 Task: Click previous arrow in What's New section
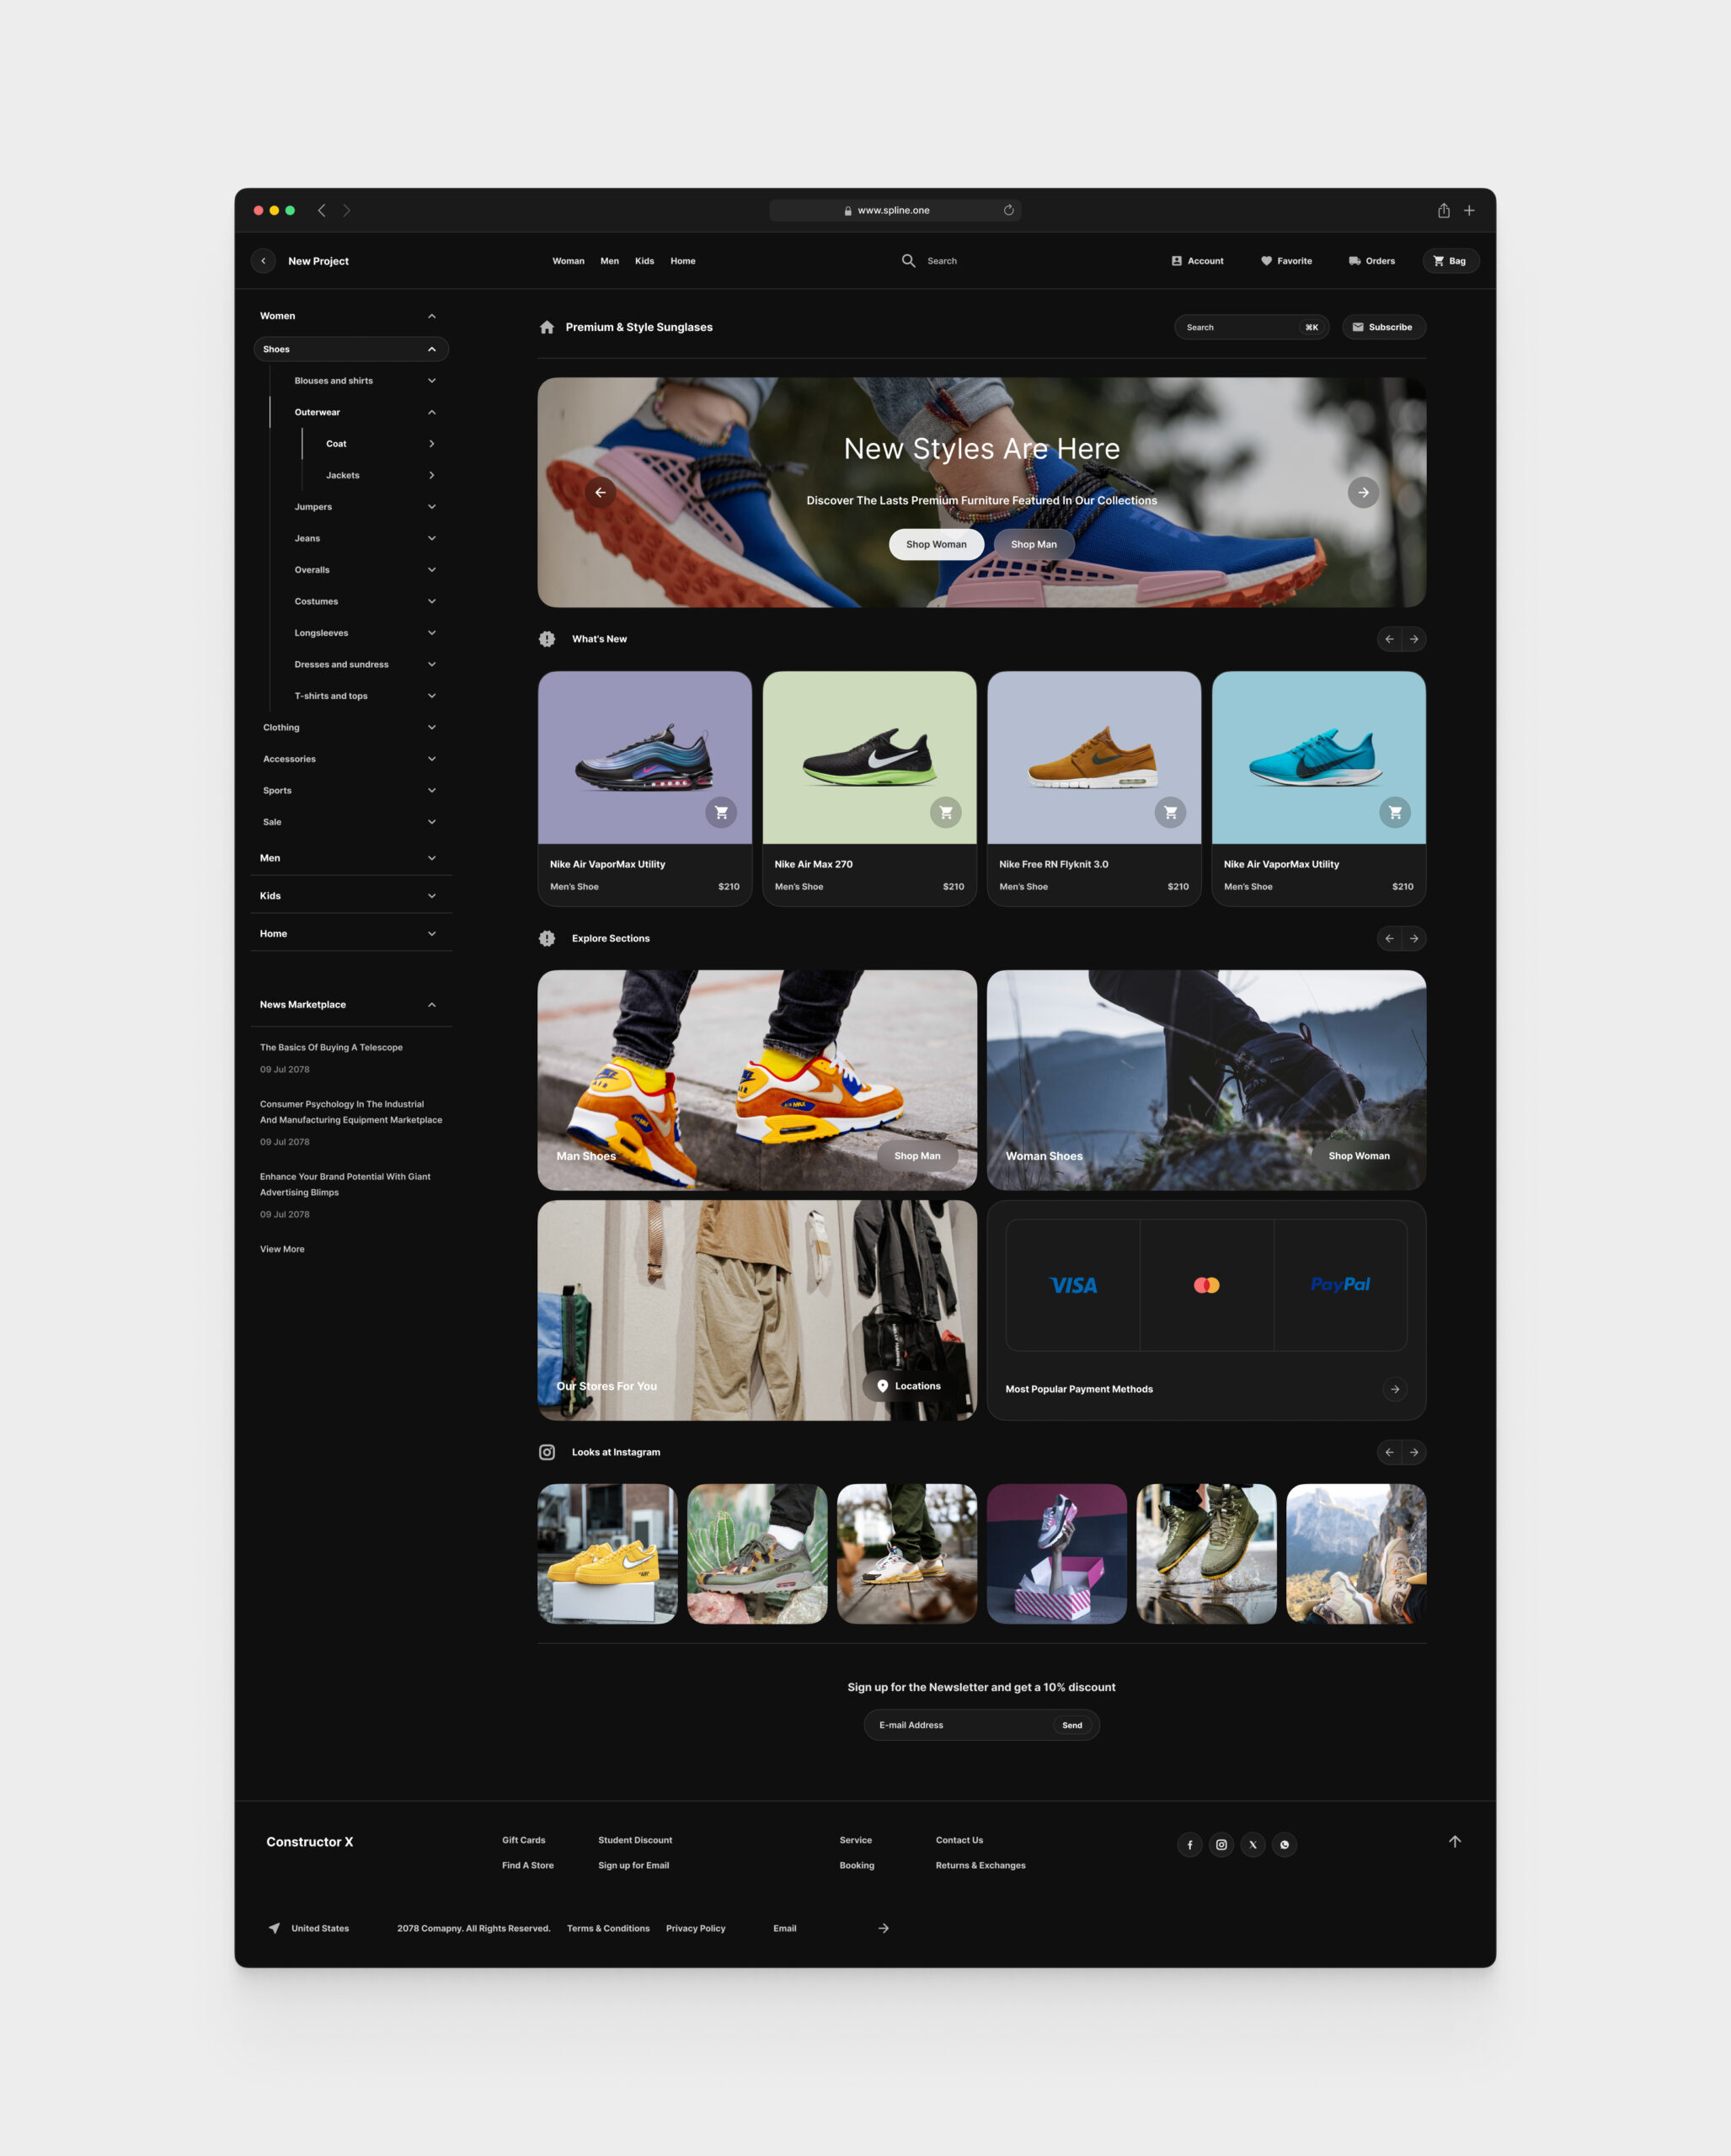pos(1389,639)
